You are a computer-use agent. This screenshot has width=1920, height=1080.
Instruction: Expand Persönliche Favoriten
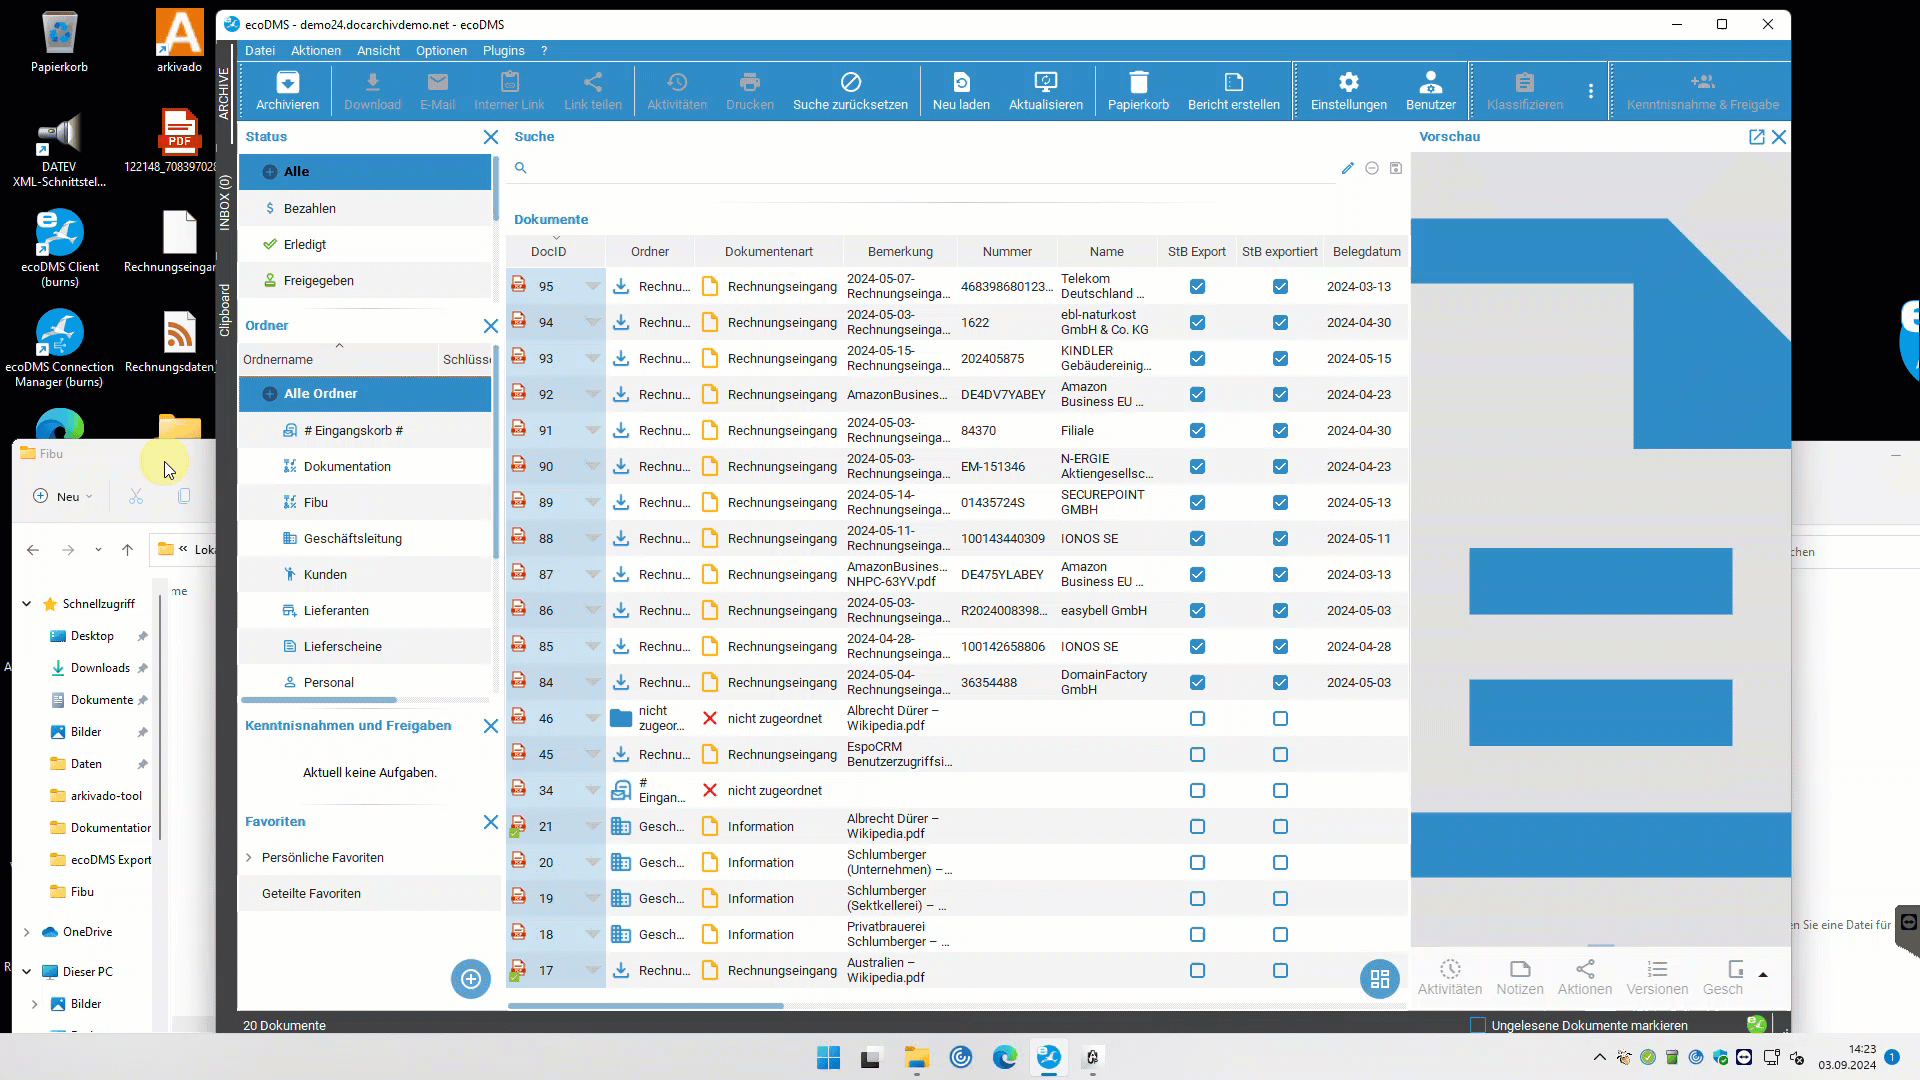pos(249,858)
